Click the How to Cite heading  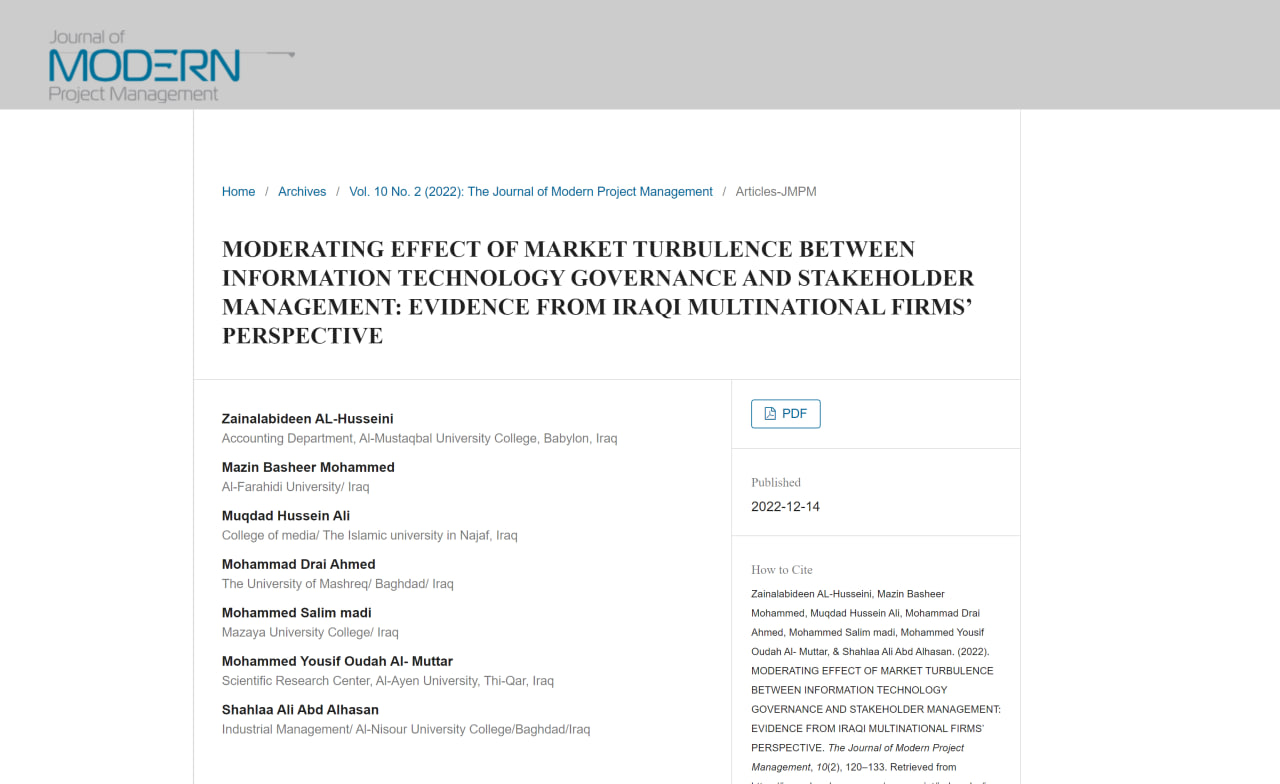coord(781,570)
